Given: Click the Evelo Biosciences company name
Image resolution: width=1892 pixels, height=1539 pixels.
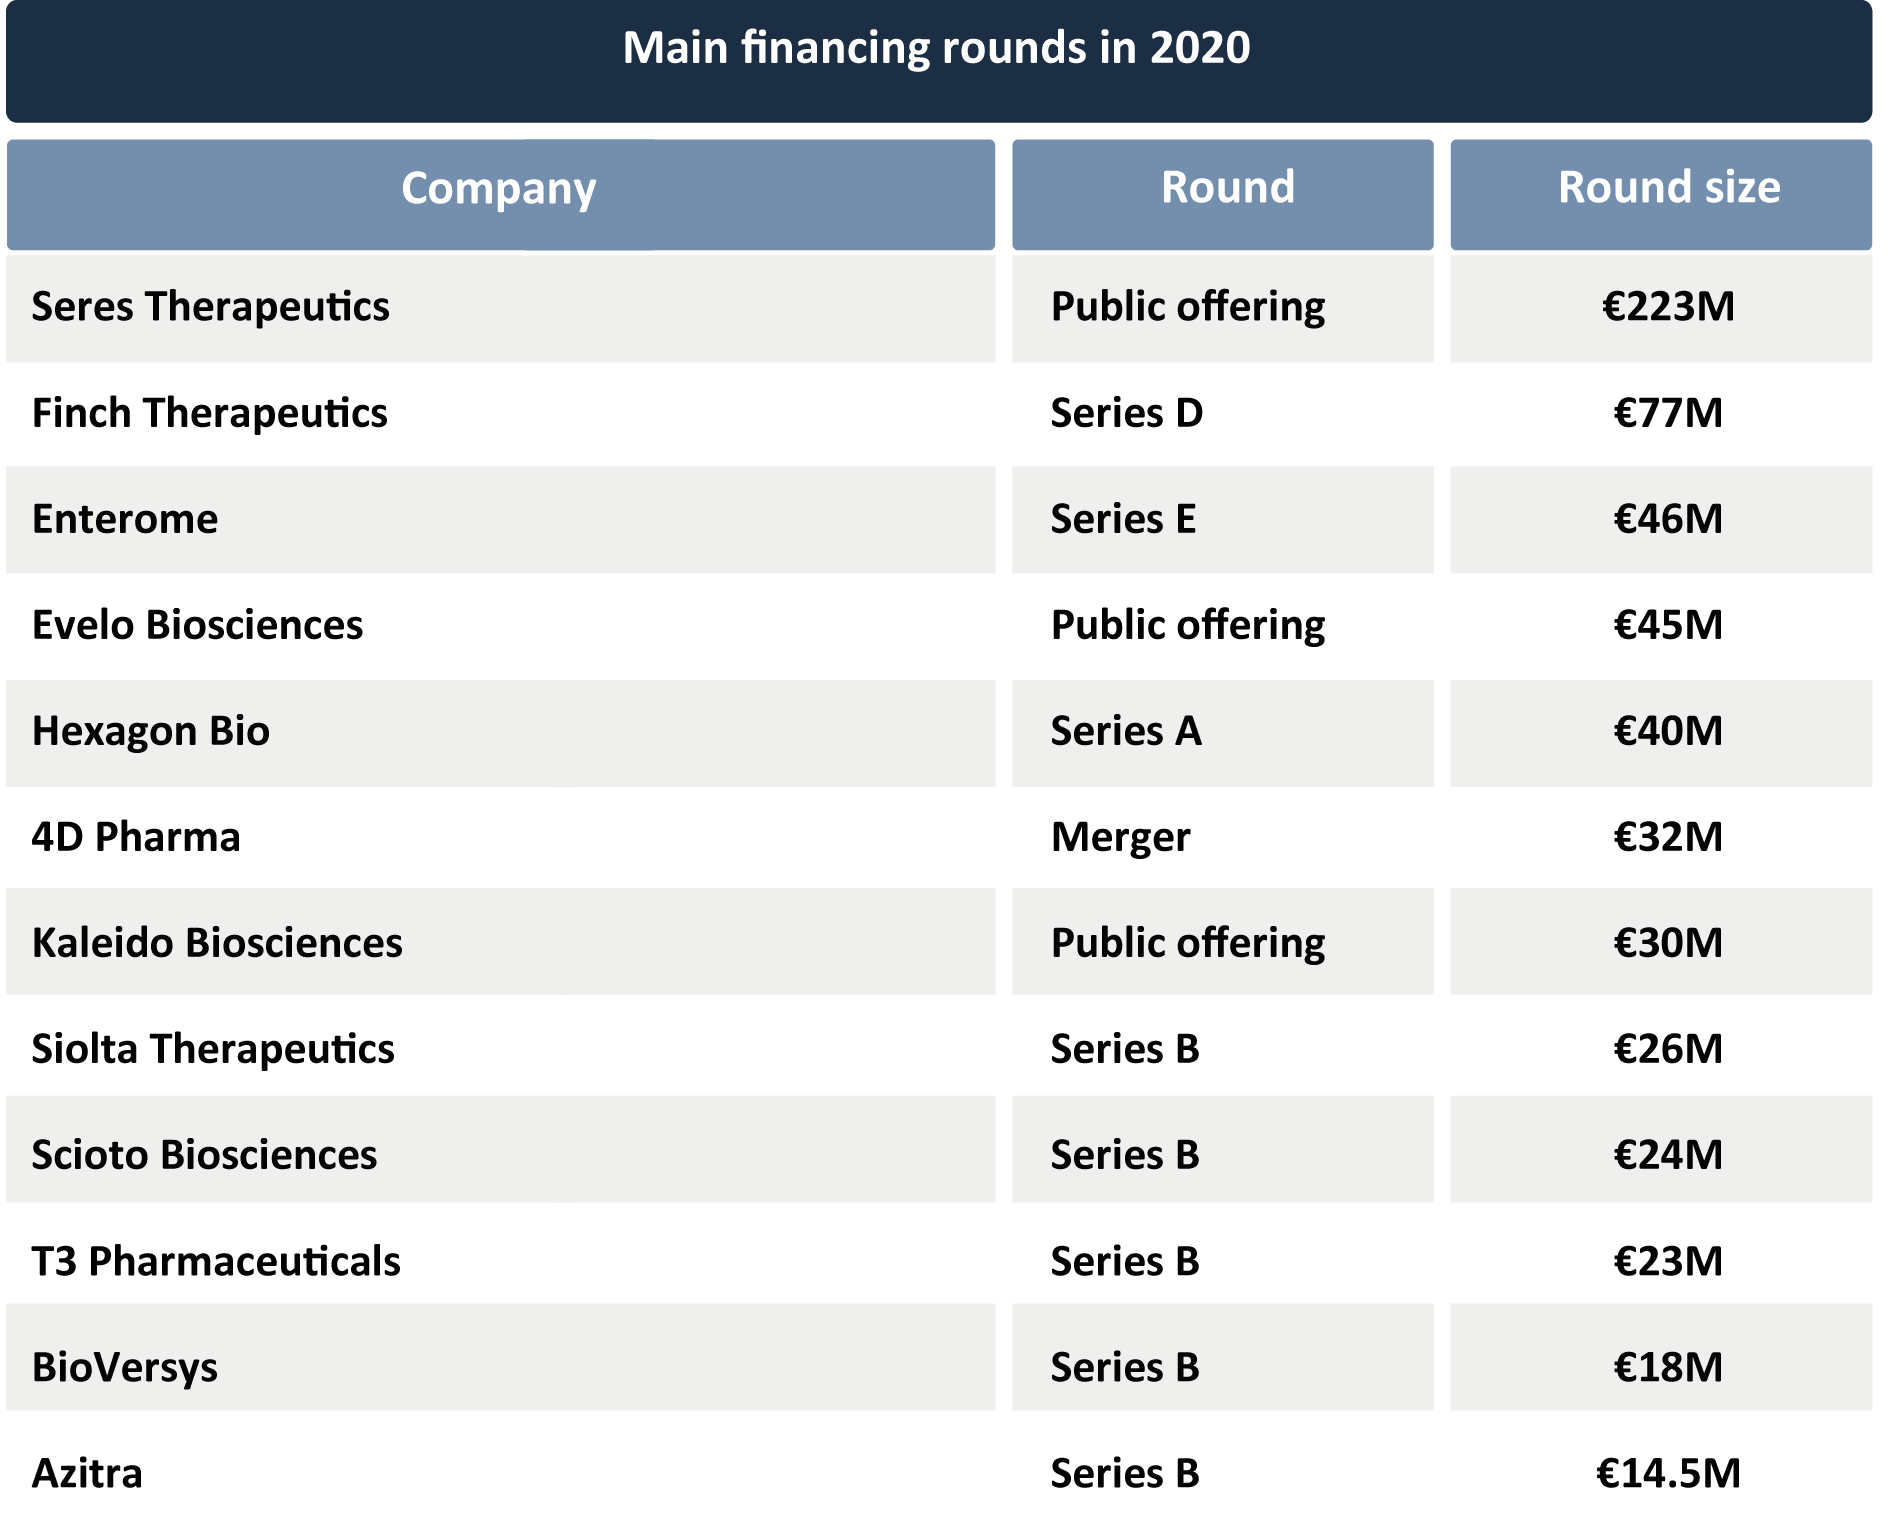Looking at the screenshot, I should [x=197, y=625].
